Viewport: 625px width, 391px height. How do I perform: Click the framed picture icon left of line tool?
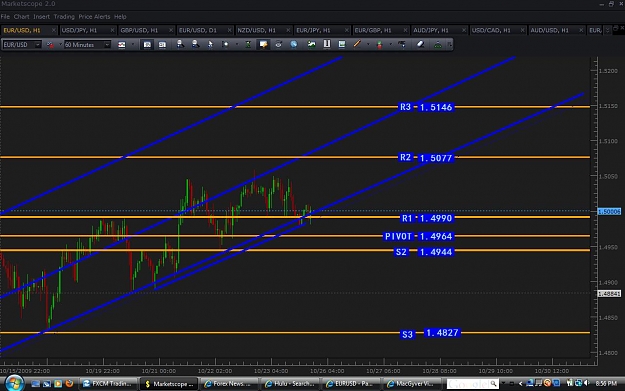[342, 44]
